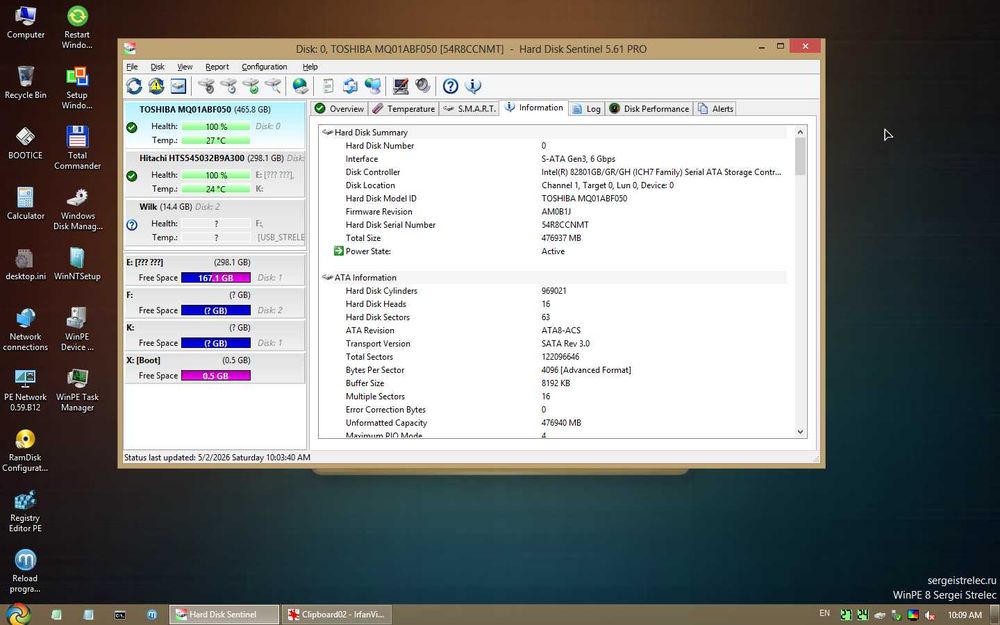Click the 27 temperature tray icon
The height and width of the screenshot is (625, 1000).
tap(846, 615)
